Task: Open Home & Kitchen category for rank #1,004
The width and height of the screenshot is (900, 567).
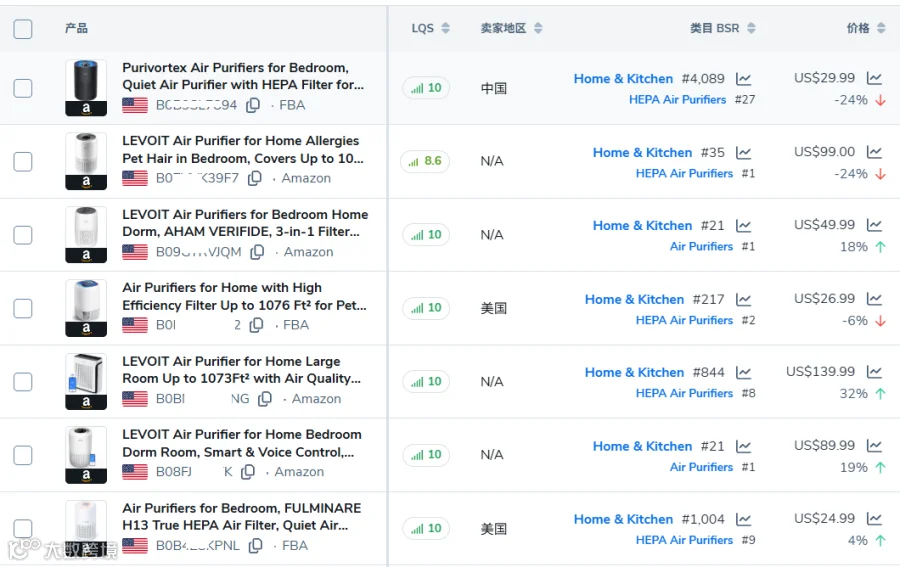Action: pyautogui.click(x=623, y=519)
